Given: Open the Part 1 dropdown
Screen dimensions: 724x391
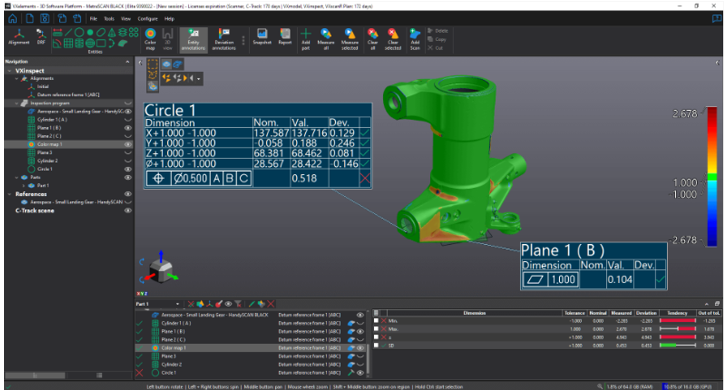Looking at the screenshot, I should tap(157, 304).
